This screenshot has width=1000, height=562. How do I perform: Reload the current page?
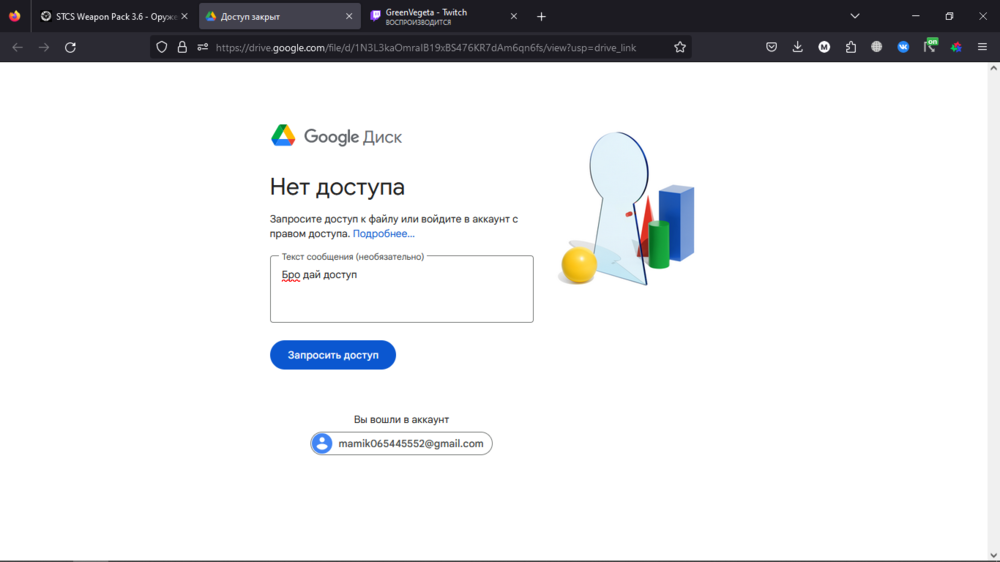70,47
